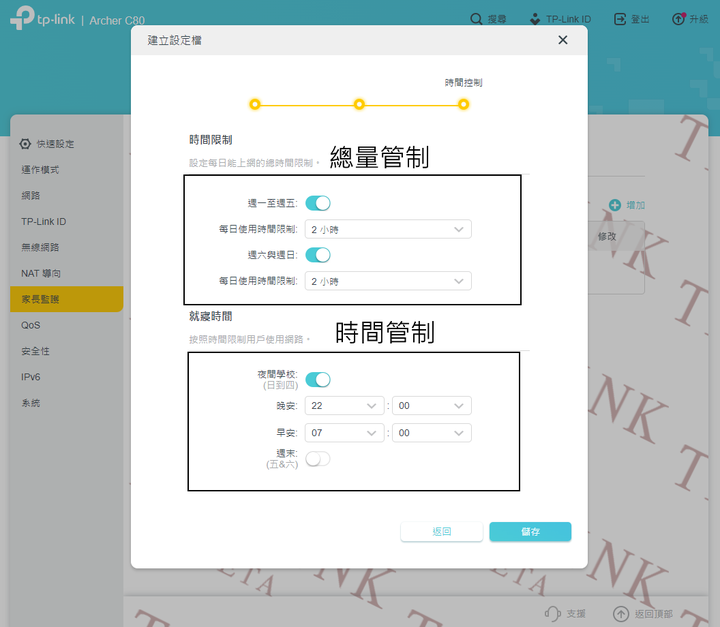Toggle the 週六與週日 switch
Screen dimensions: 720x627
(318, 255)
